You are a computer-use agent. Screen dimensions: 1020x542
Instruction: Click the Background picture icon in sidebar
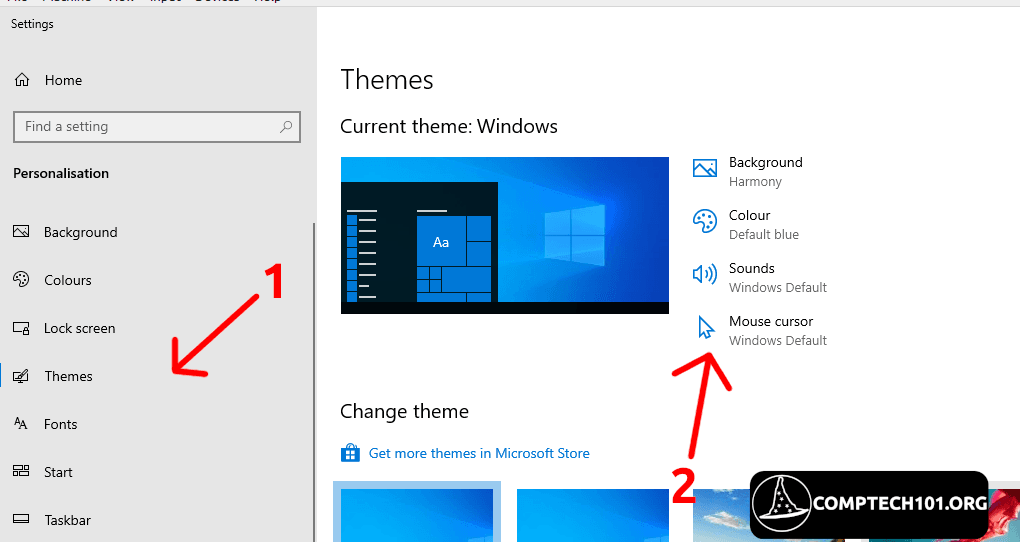point(21,232)
